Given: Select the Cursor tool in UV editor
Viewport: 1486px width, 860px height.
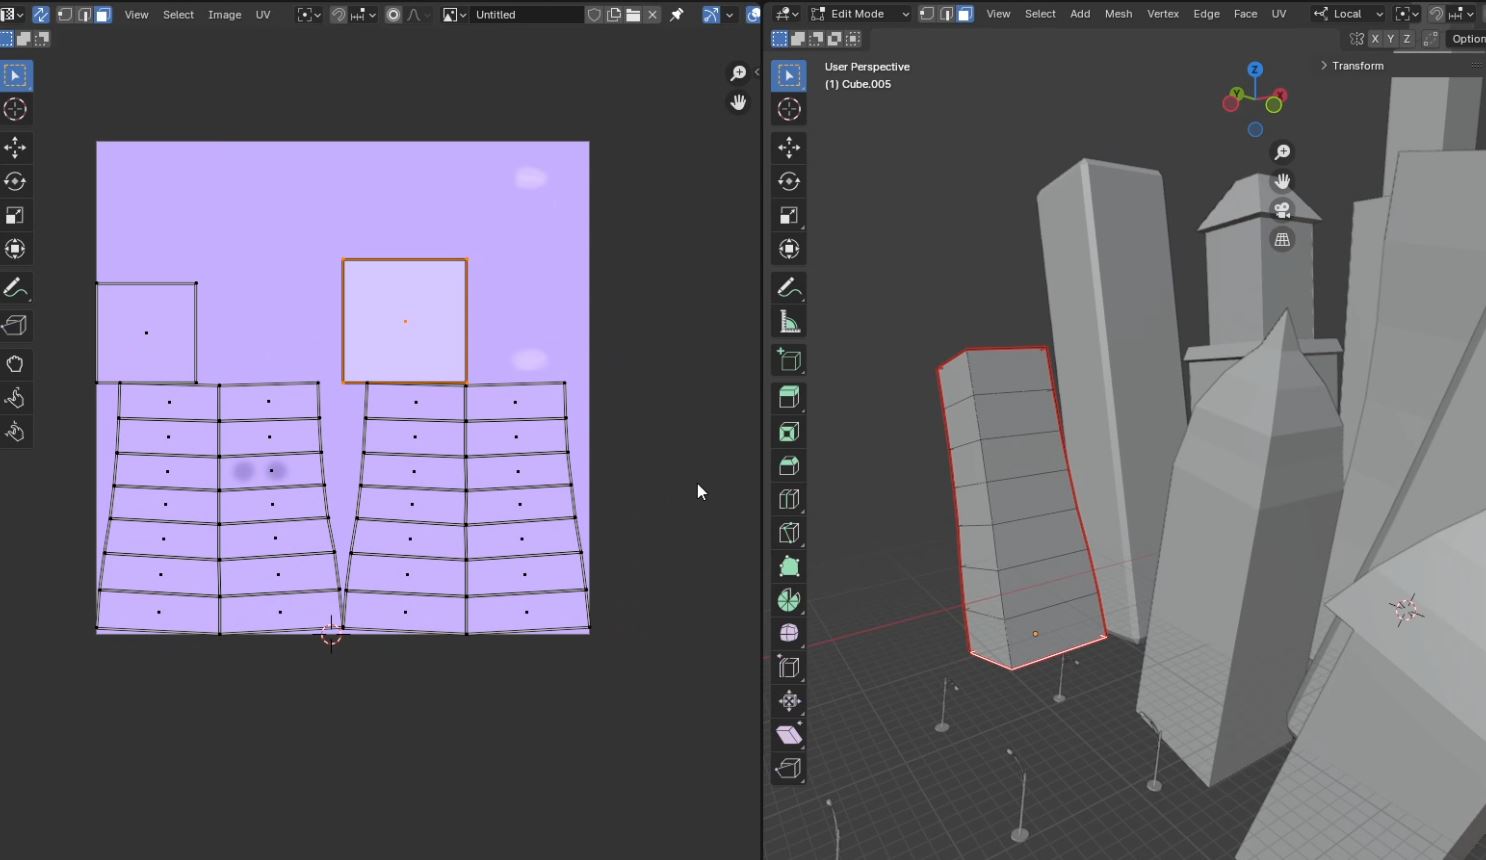Looking at the screenshot, I should [x=15, y=109].
